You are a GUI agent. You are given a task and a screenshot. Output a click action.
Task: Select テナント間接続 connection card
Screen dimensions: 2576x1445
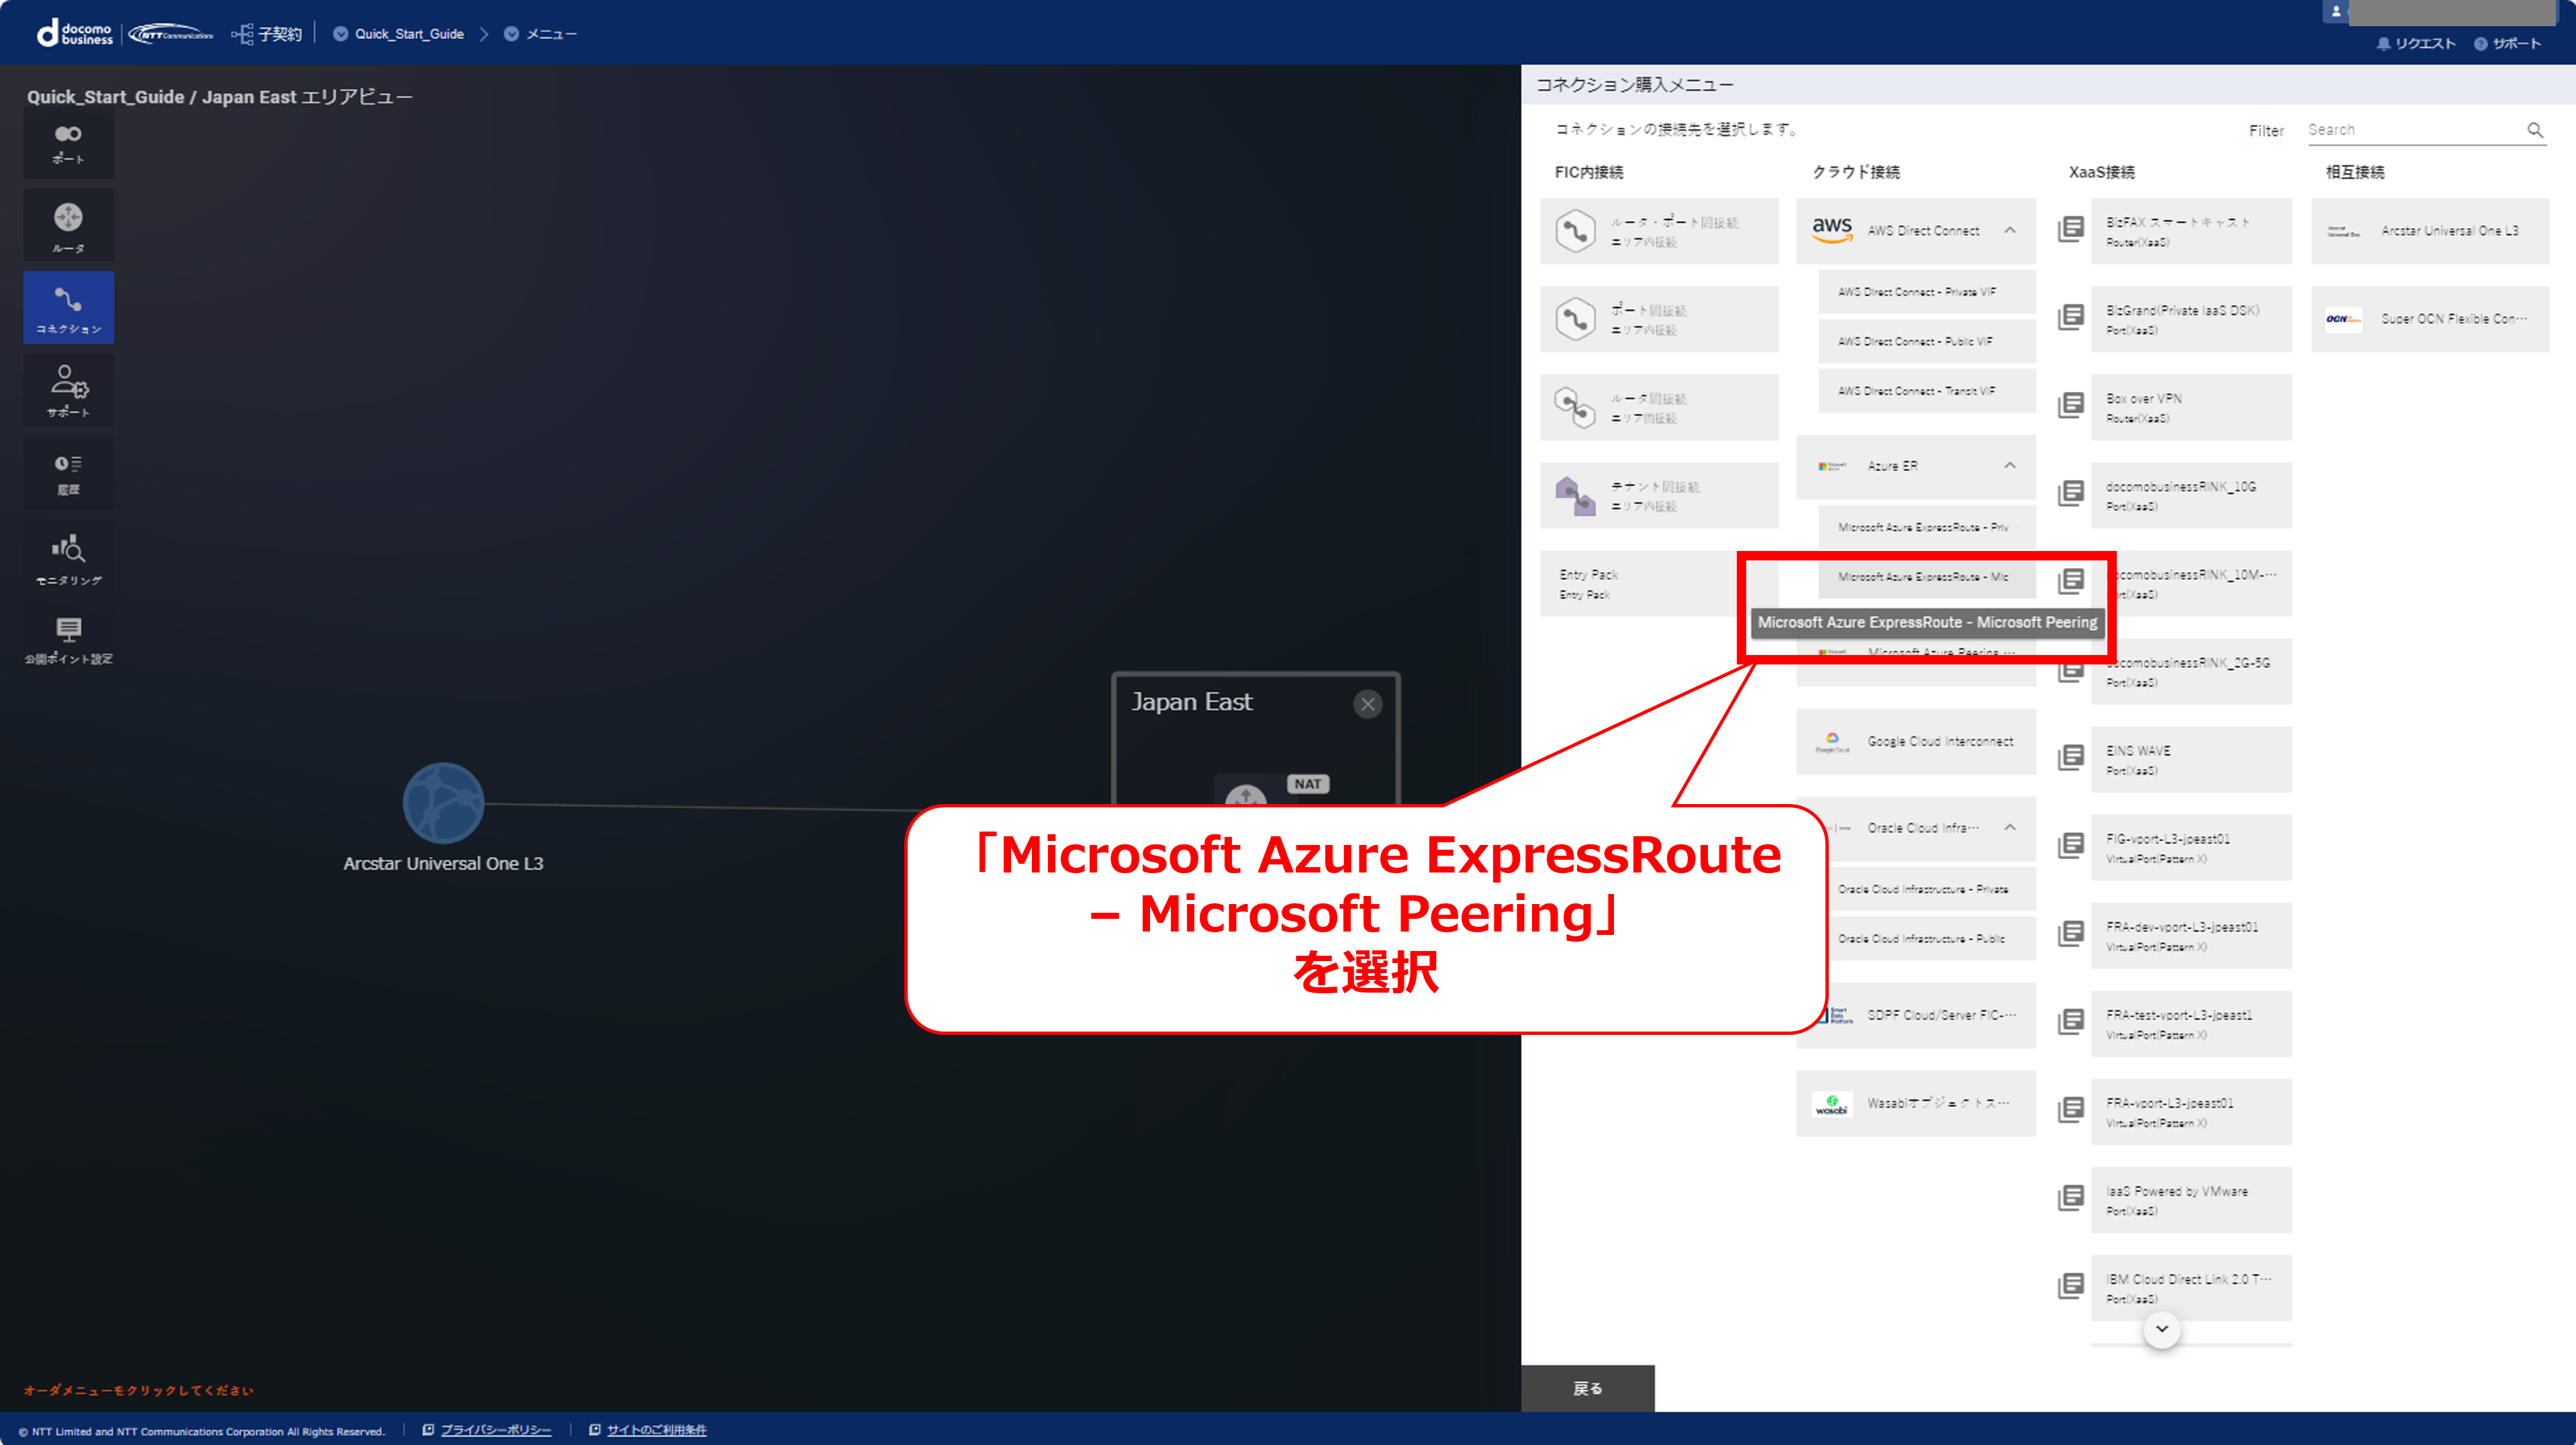coord(1659,495)
